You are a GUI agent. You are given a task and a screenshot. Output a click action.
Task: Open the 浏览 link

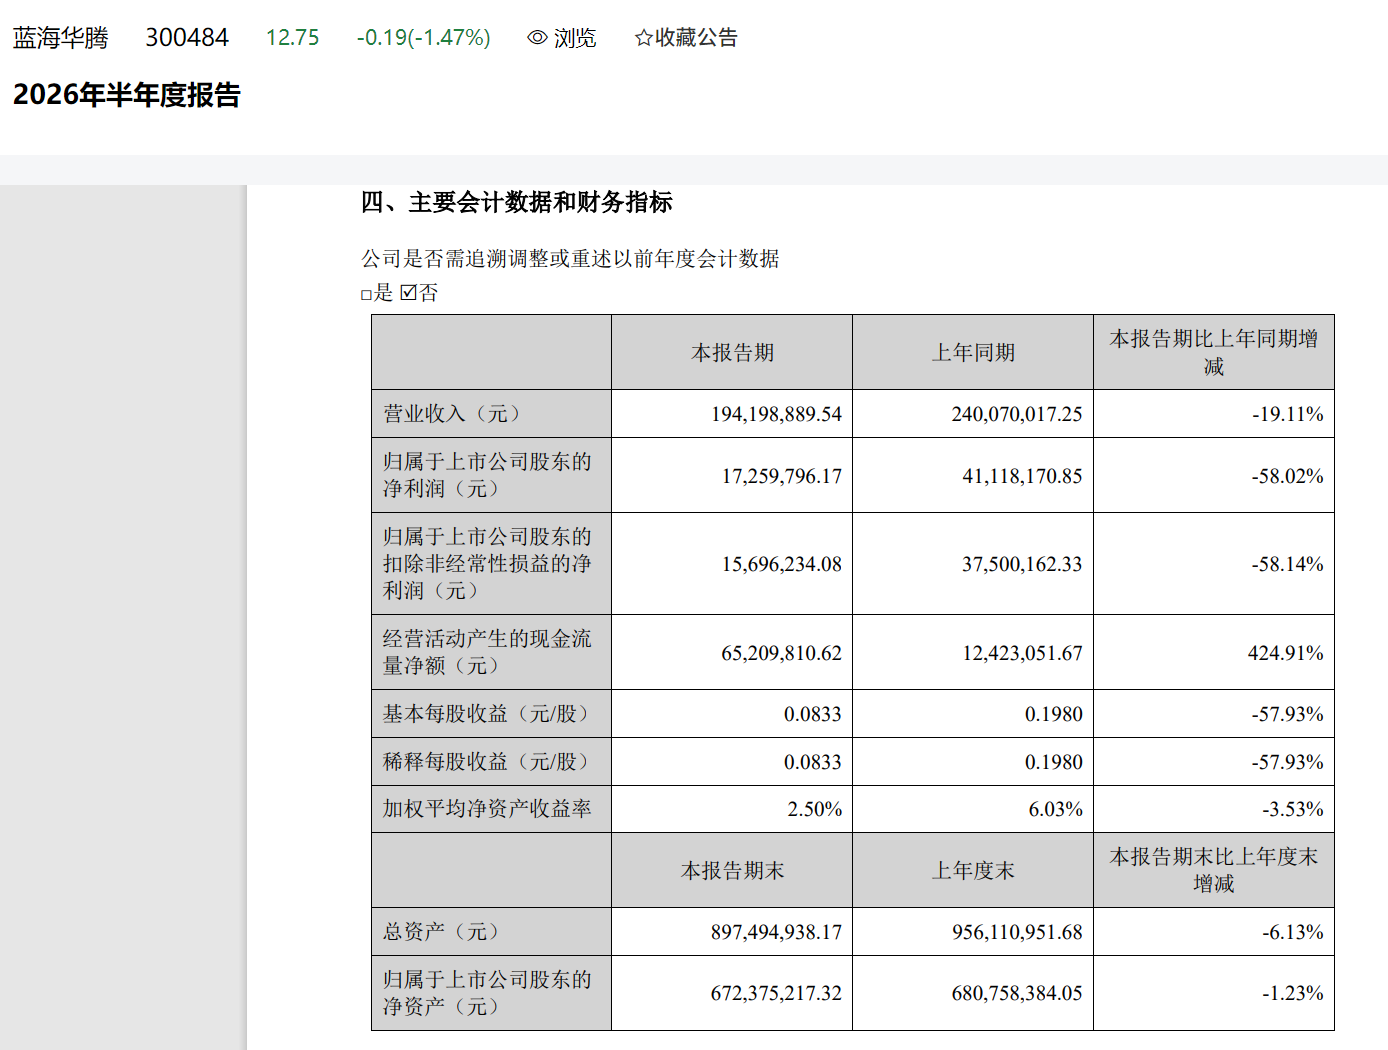click(575, 38)
